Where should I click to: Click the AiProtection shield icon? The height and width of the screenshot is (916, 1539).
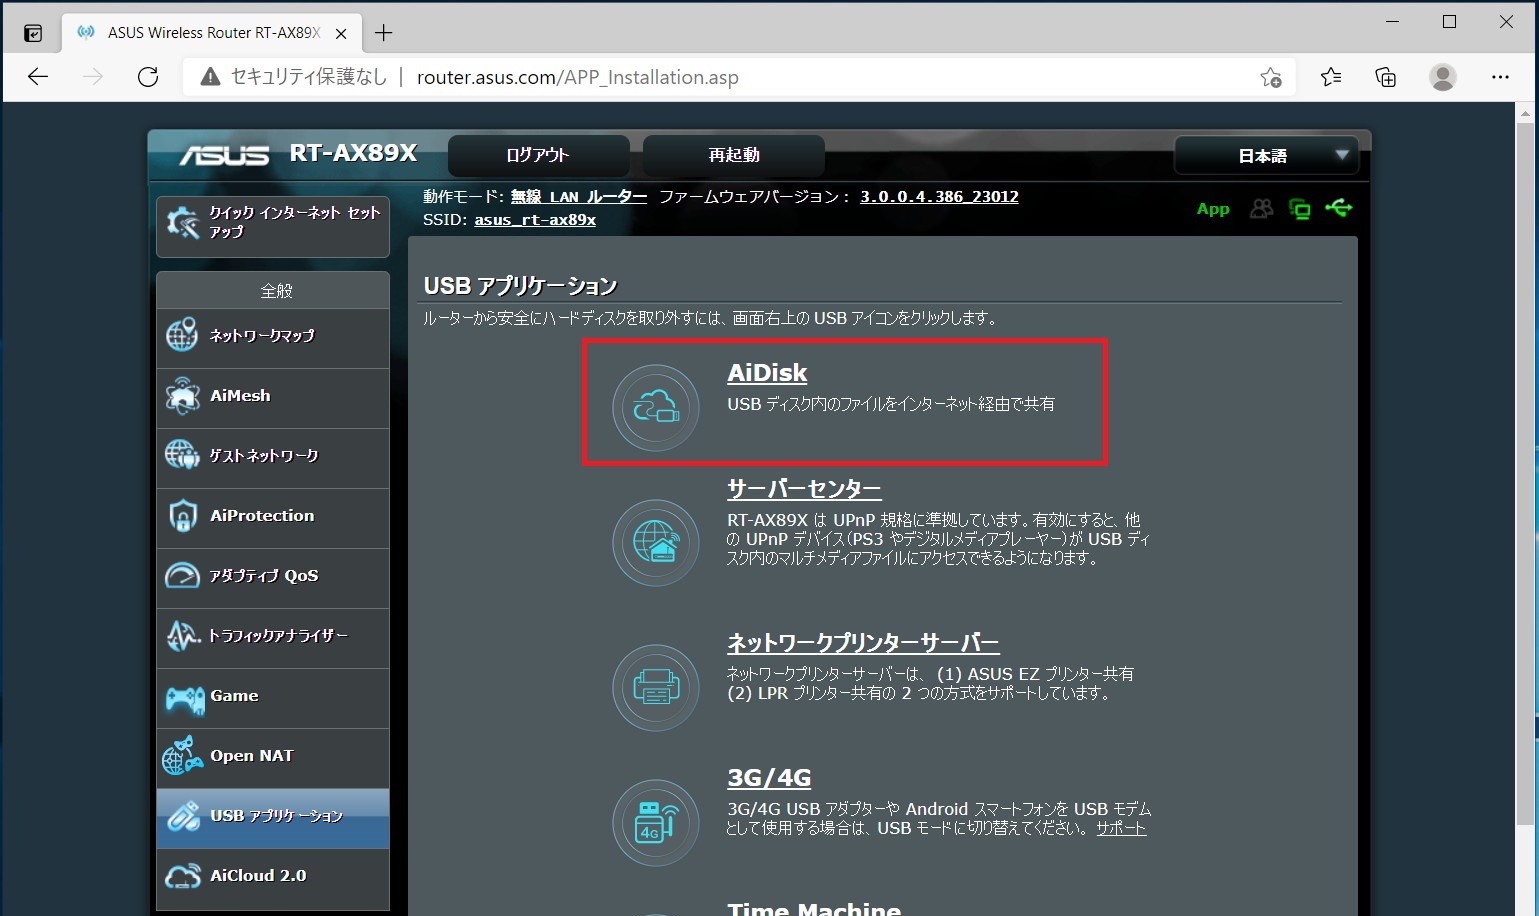coord(182,515)
